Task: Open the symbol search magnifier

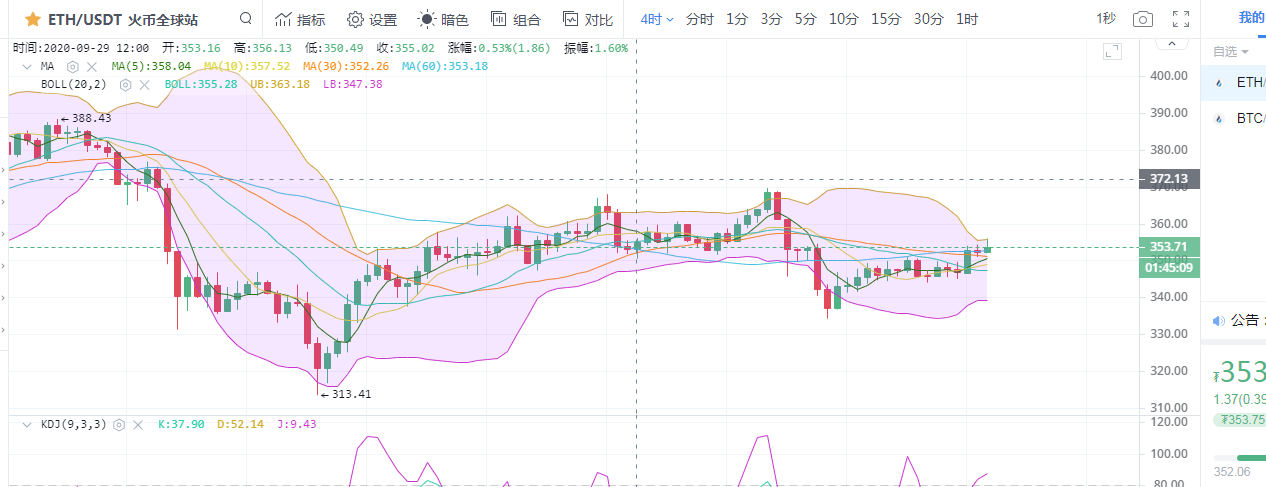Action: tap(246, 19)
